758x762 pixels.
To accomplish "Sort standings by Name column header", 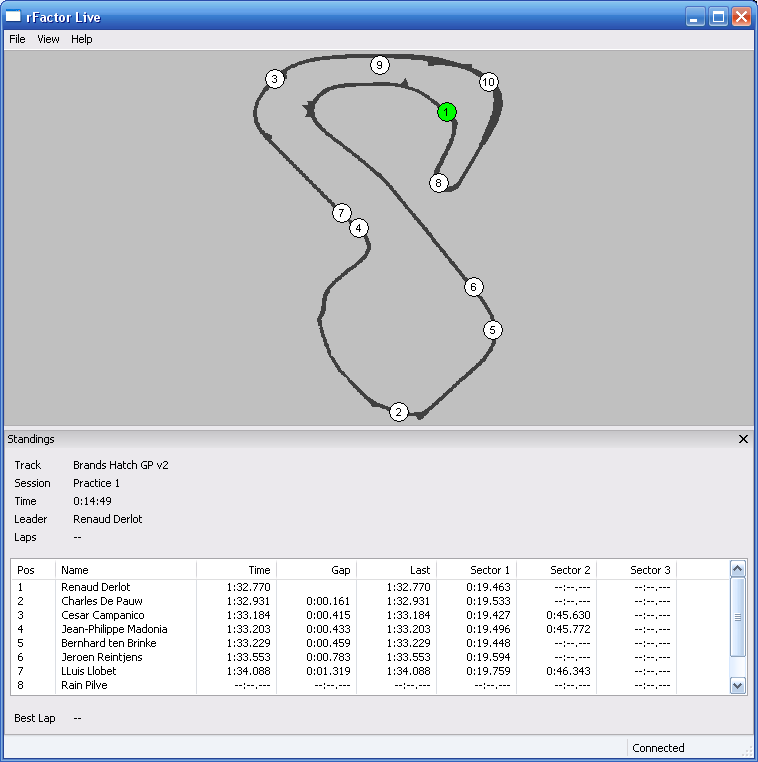I will coord(125,570).
